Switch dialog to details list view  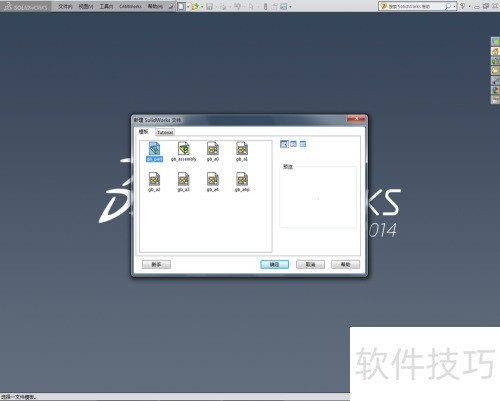point(303,144)
